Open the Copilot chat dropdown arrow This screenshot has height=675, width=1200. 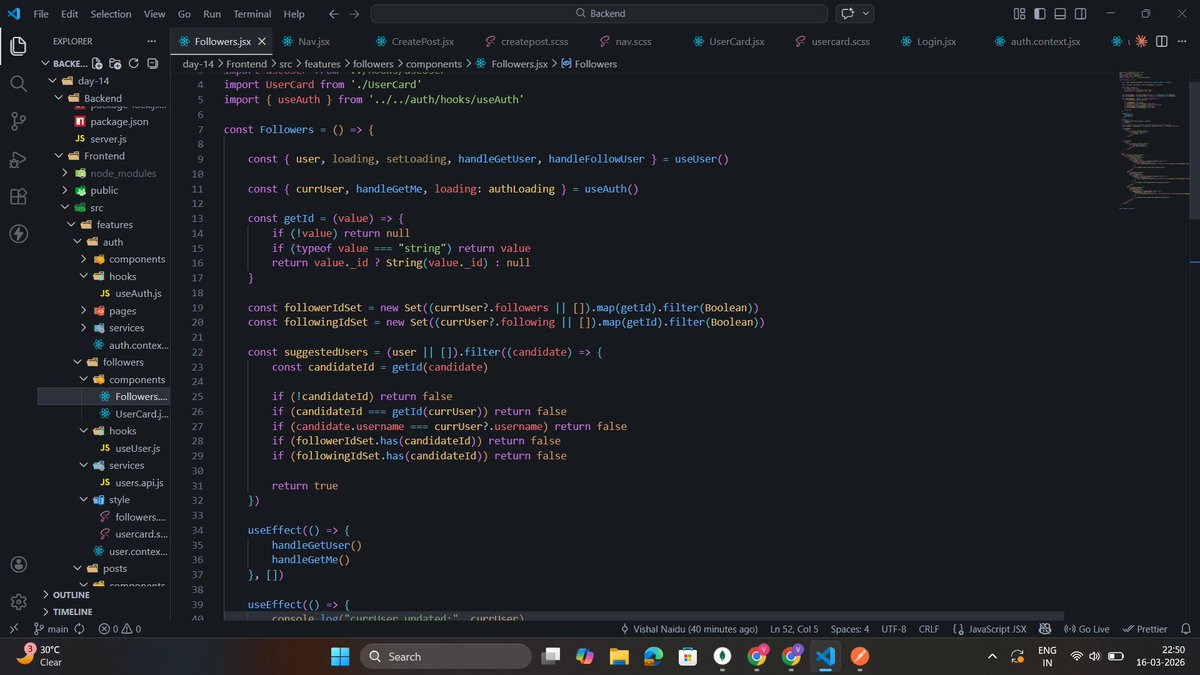[866, 14]
